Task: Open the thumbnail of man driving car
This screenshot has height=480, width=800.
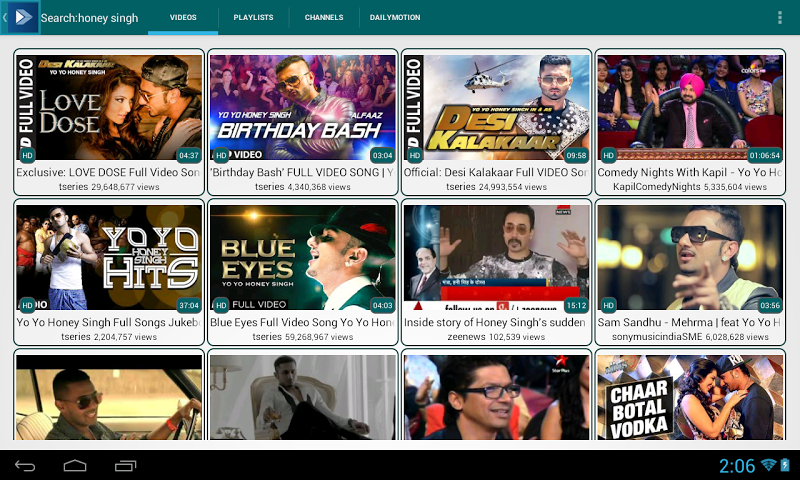Action: pyautogui.click(x=109, y=397)
